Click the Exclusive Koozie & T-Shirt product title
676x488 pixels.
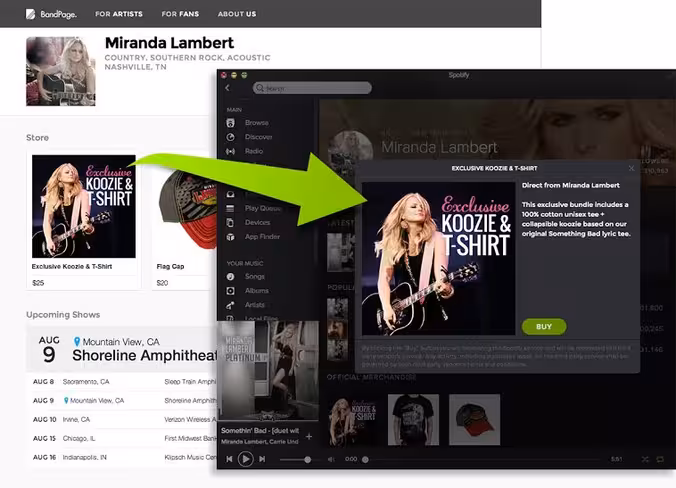coord(72,266)
